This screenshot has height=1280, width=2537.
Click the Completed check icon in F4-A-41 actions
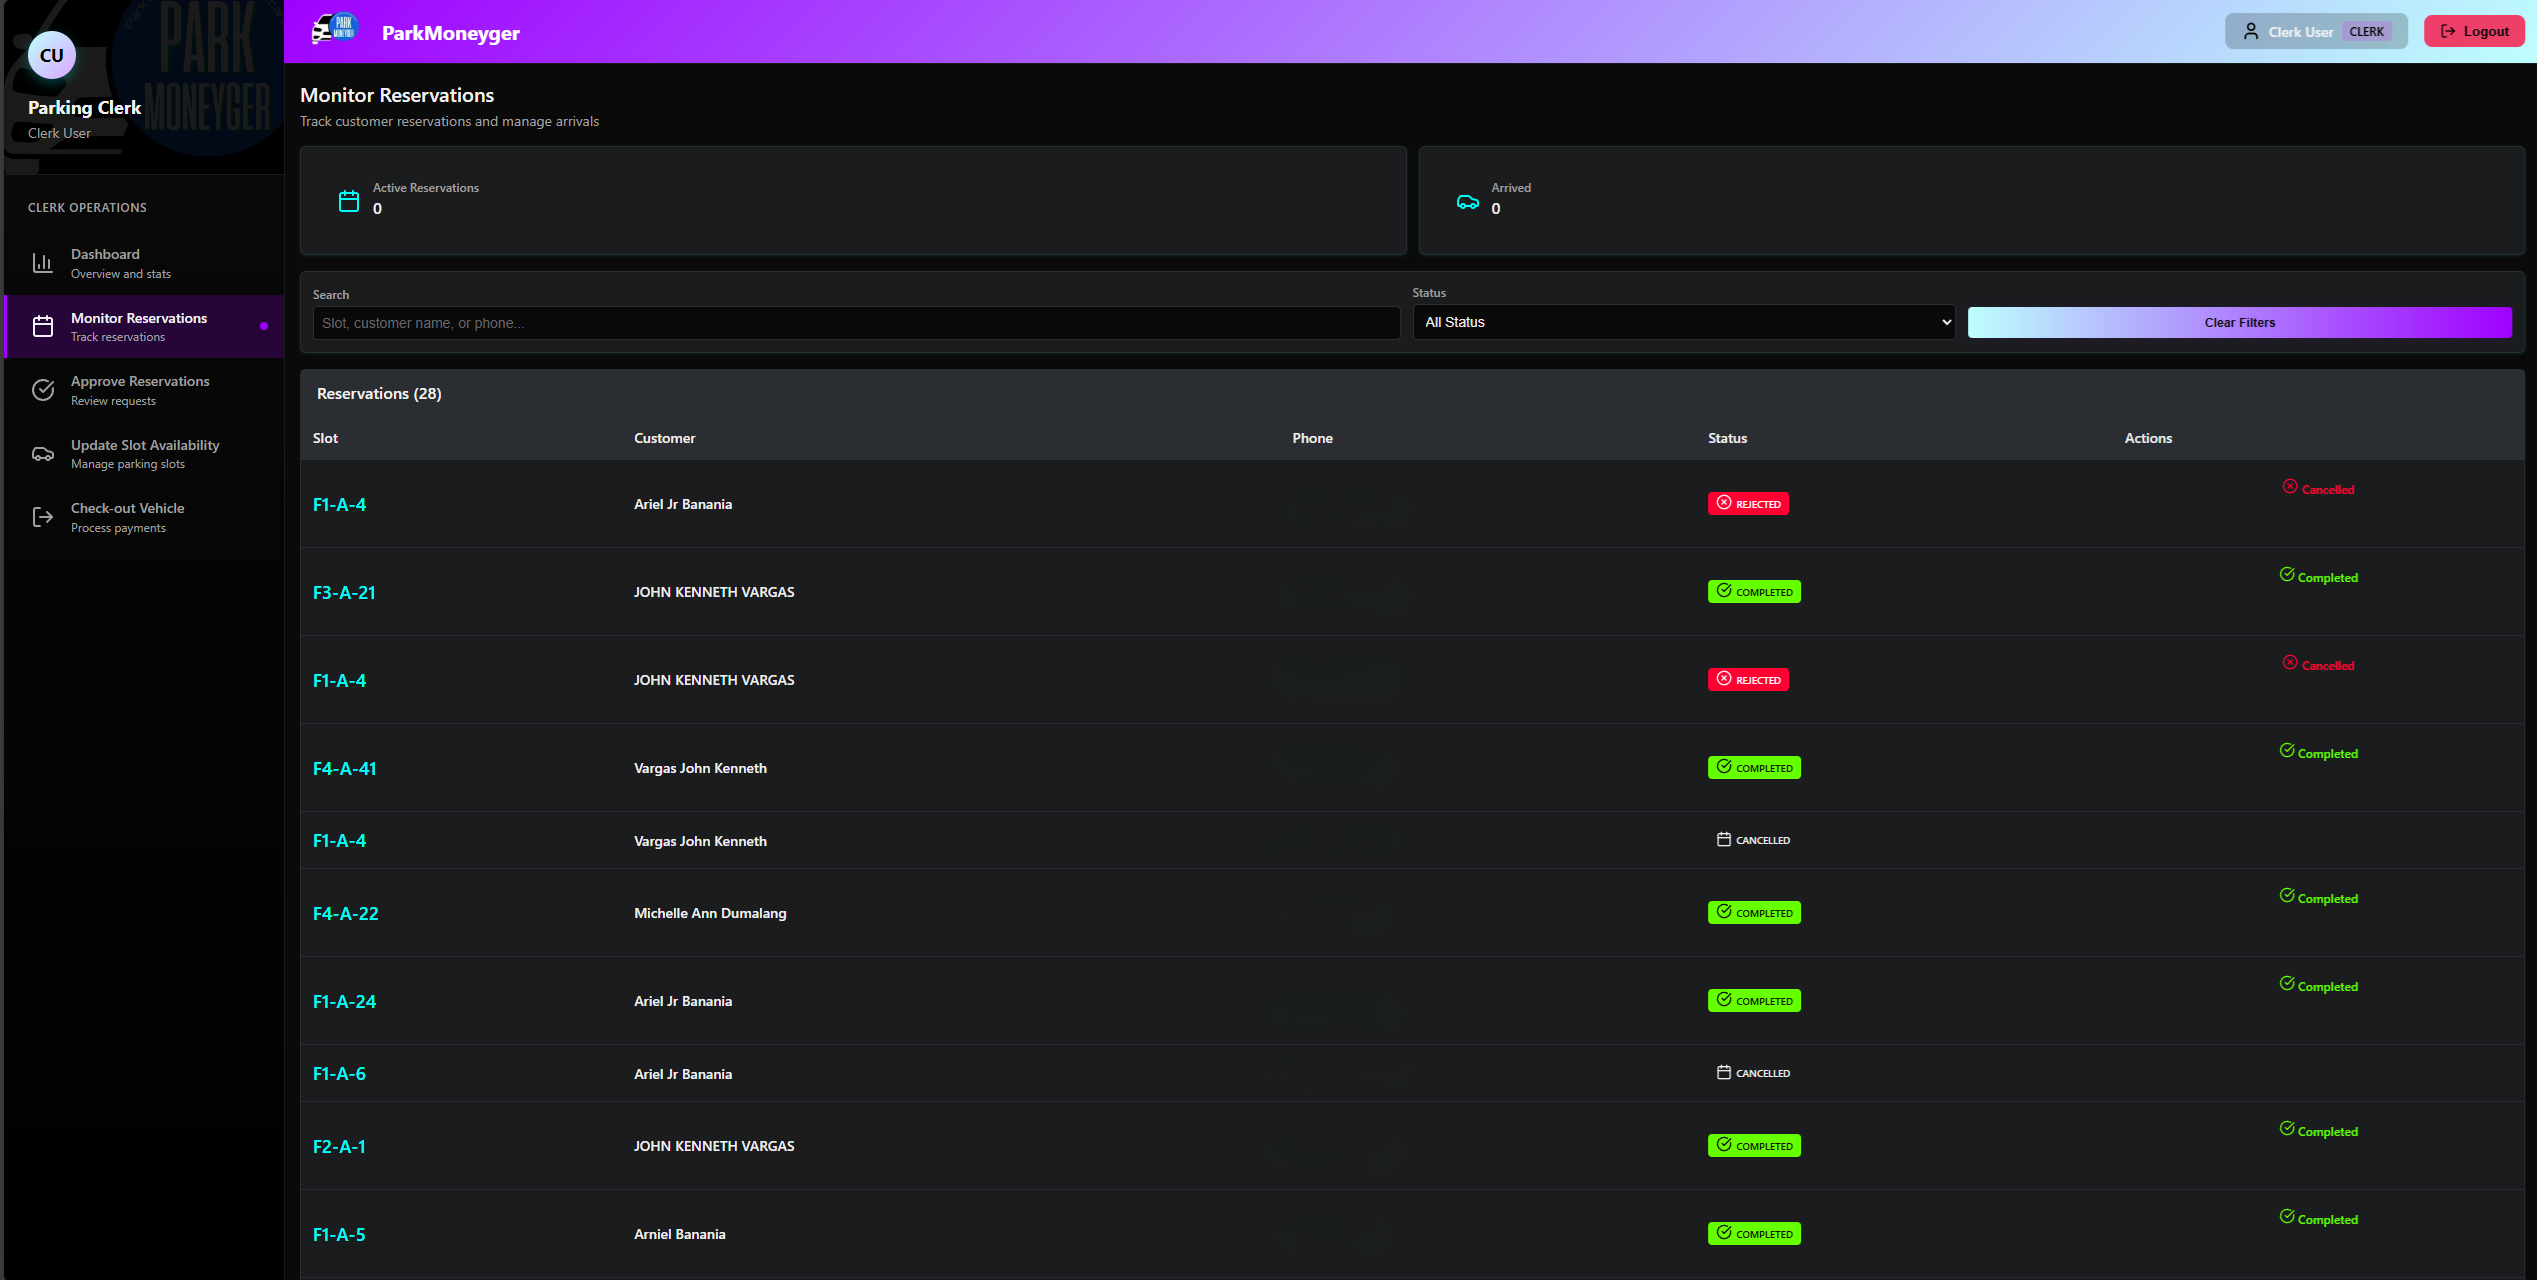point(2287,750)
